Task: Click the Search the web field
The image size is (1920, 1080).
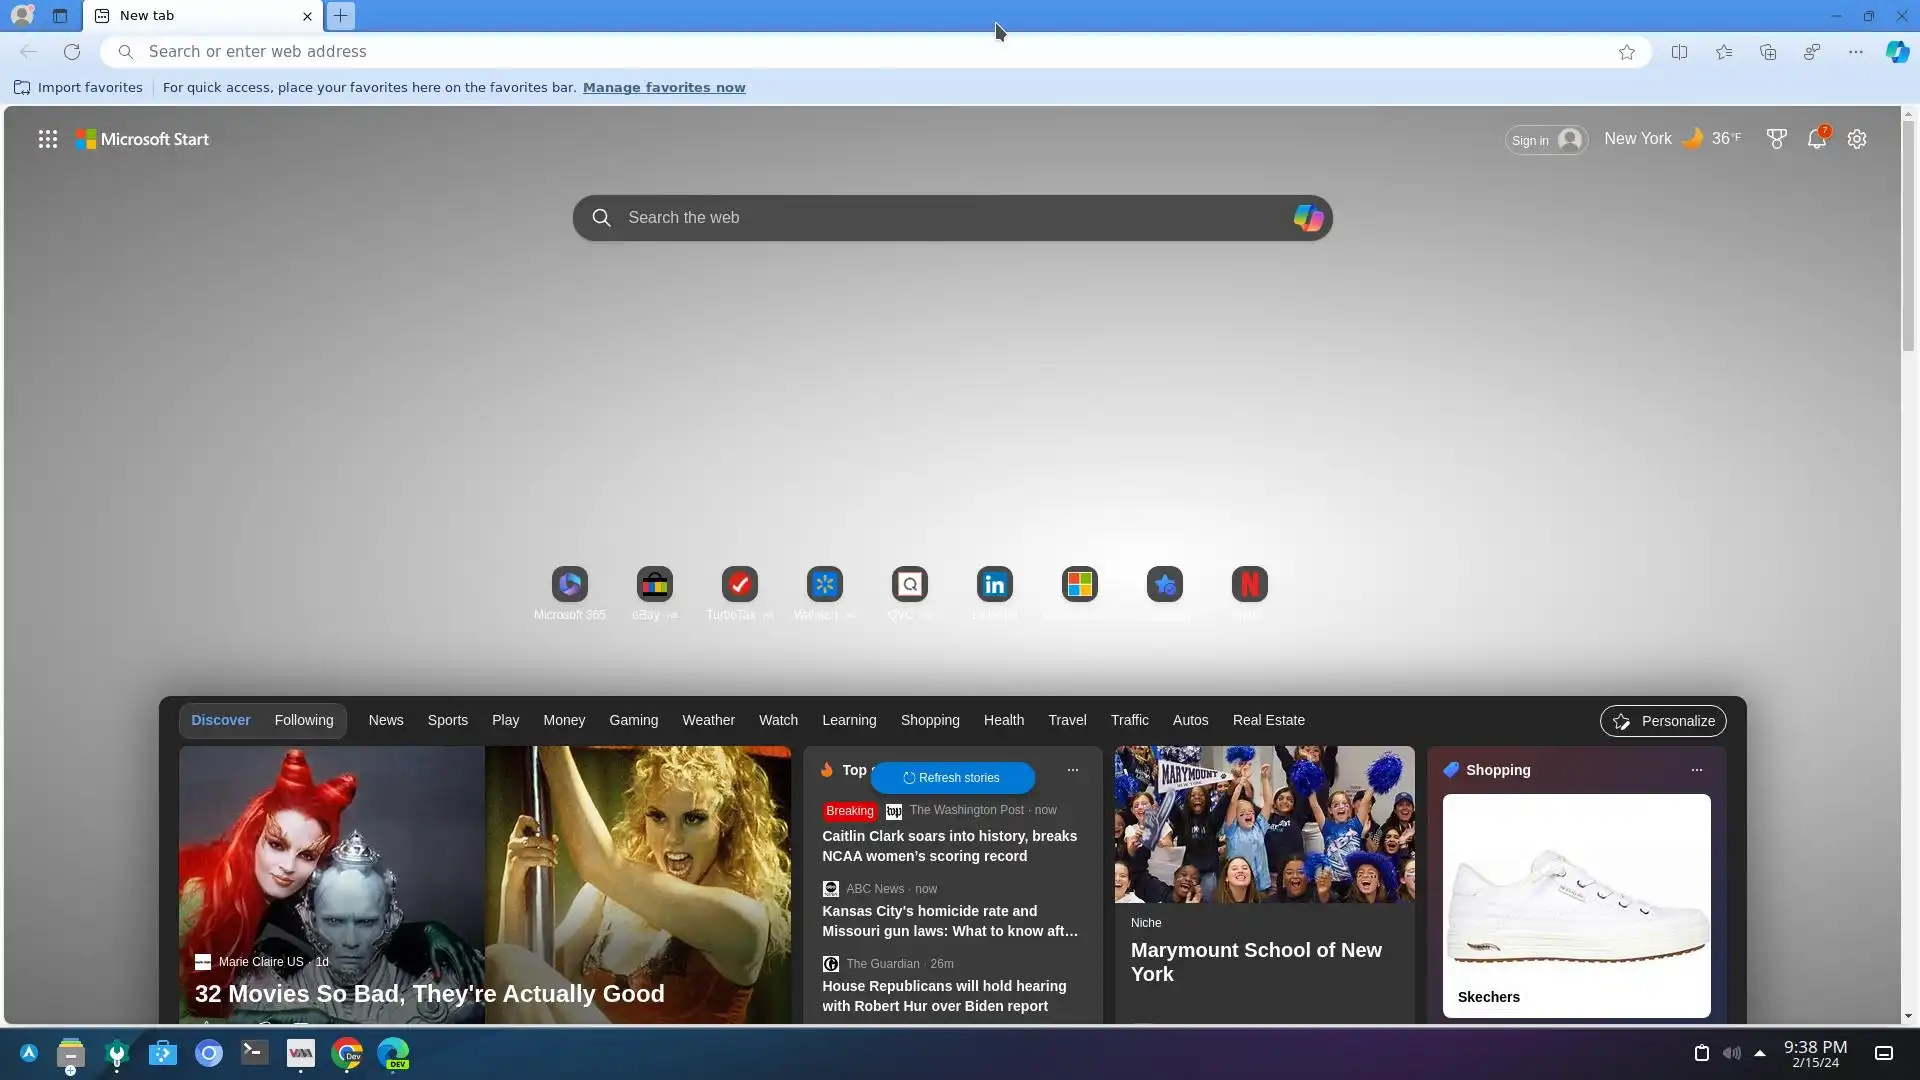Action: click(x=940, y=218)
